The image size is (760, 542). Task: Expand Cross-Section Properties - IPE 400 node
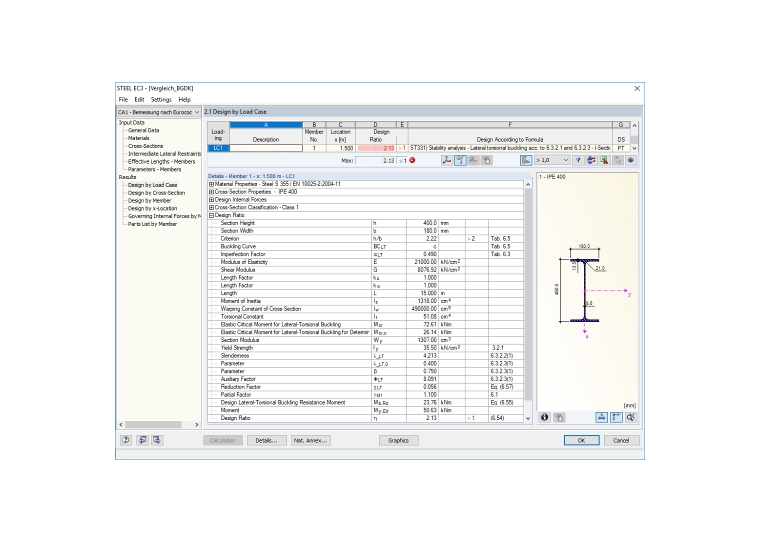point(211,192)
